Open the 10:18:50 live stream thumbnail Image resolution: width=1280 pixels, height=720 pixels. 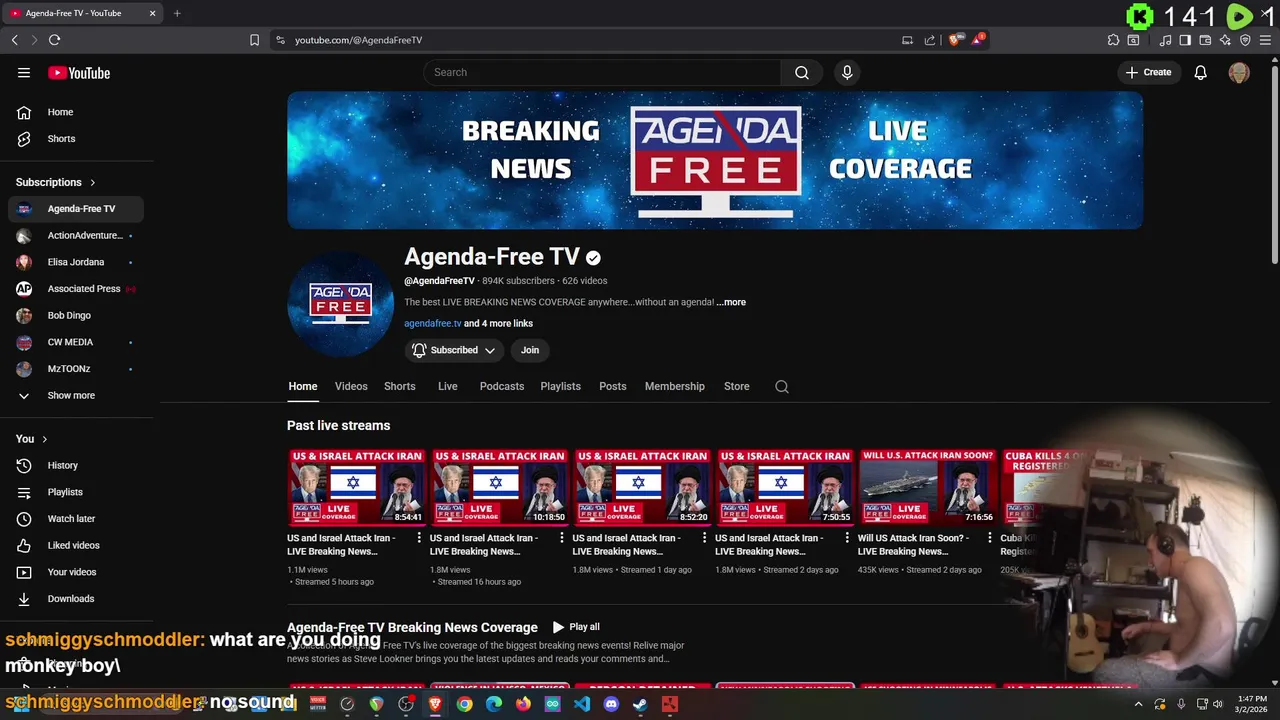[499, 487]
